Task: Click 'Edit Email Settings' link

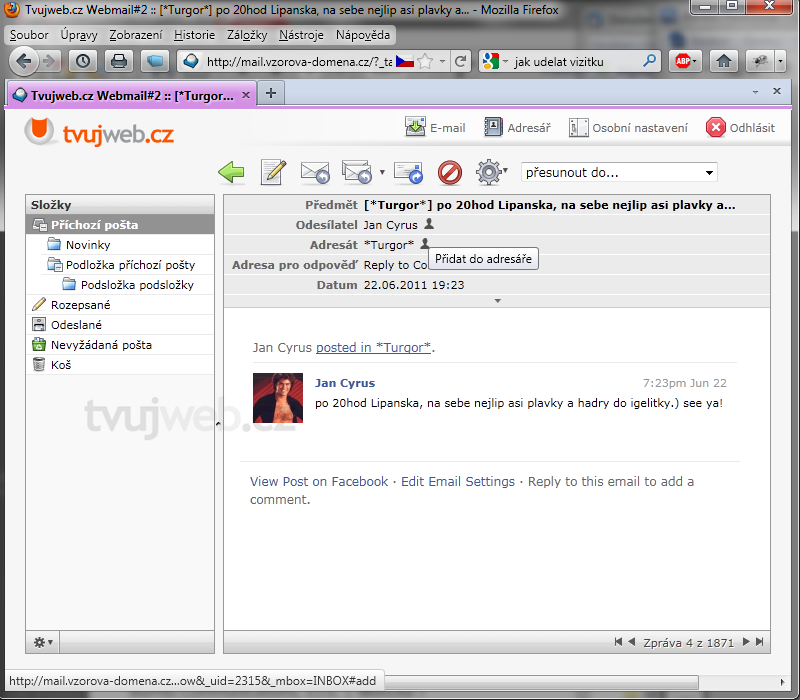Action: pos(458,482)
